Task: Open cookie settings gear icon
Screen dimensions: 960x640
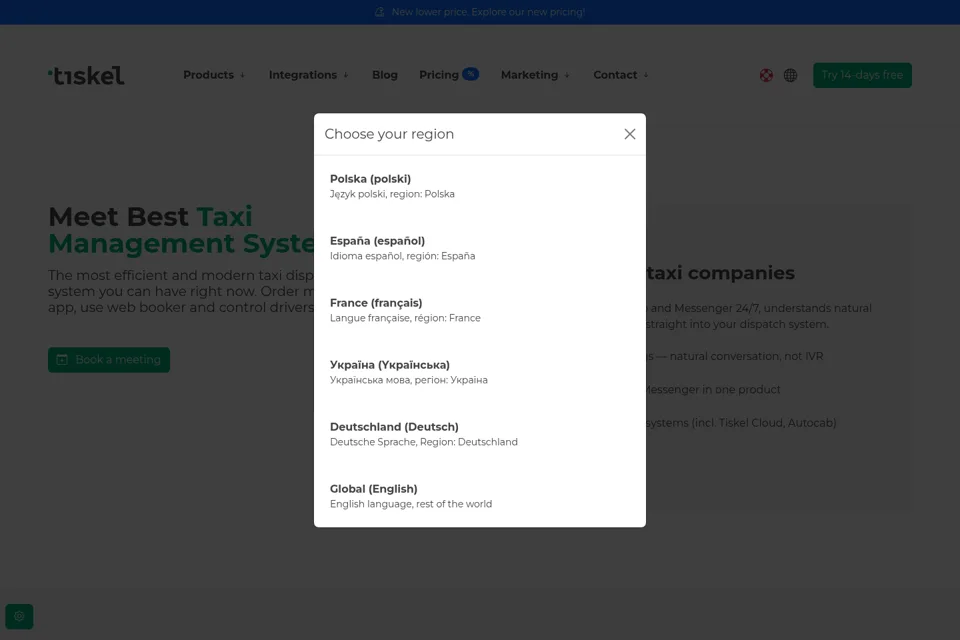Action: tap(20, 616)
